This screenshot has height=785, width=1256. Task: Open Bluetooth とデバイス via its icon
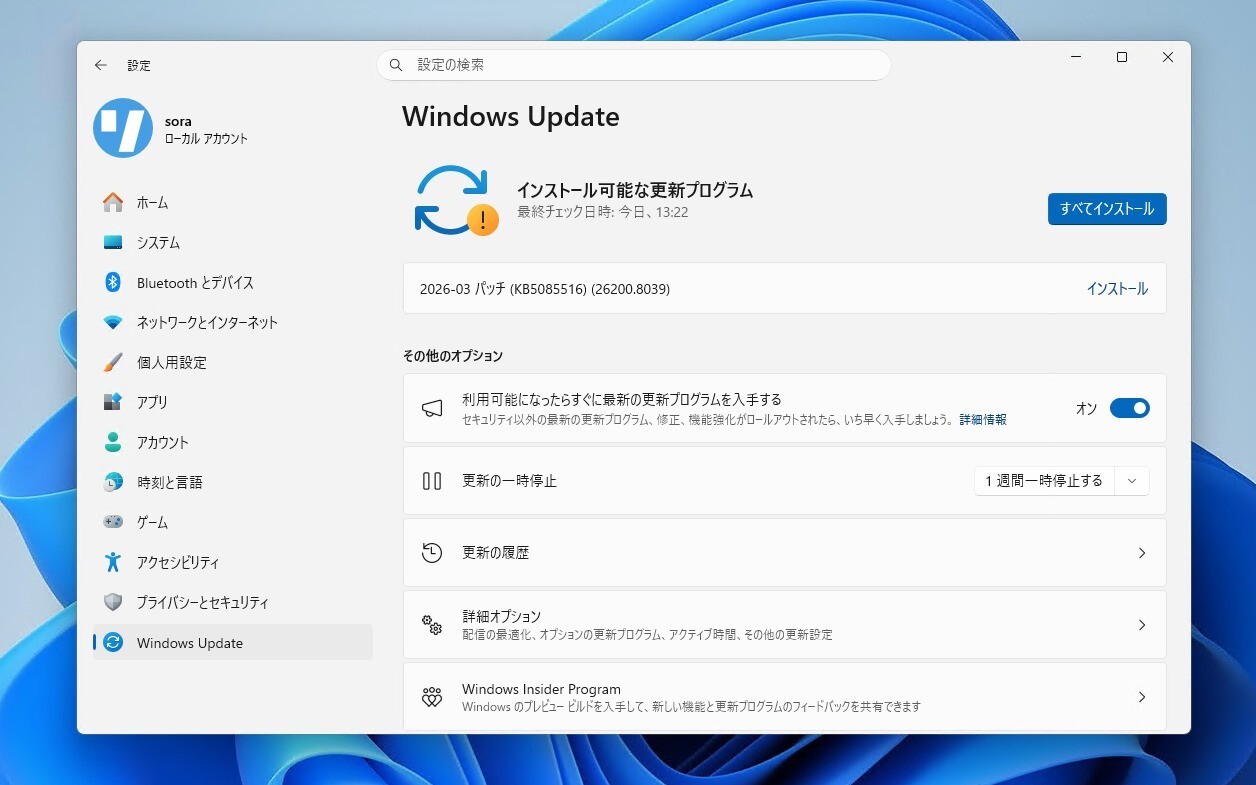[113, 283]
